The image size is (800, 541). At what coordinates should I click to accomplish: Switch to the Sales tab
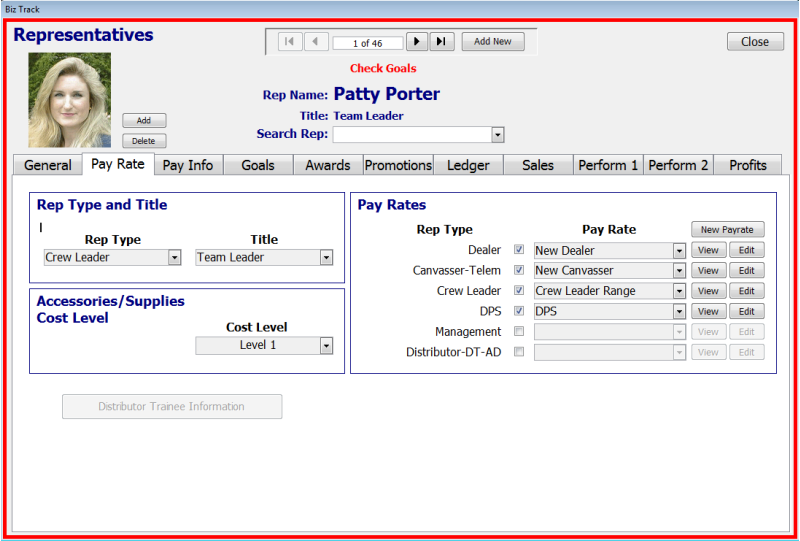[x=538, y=165]
